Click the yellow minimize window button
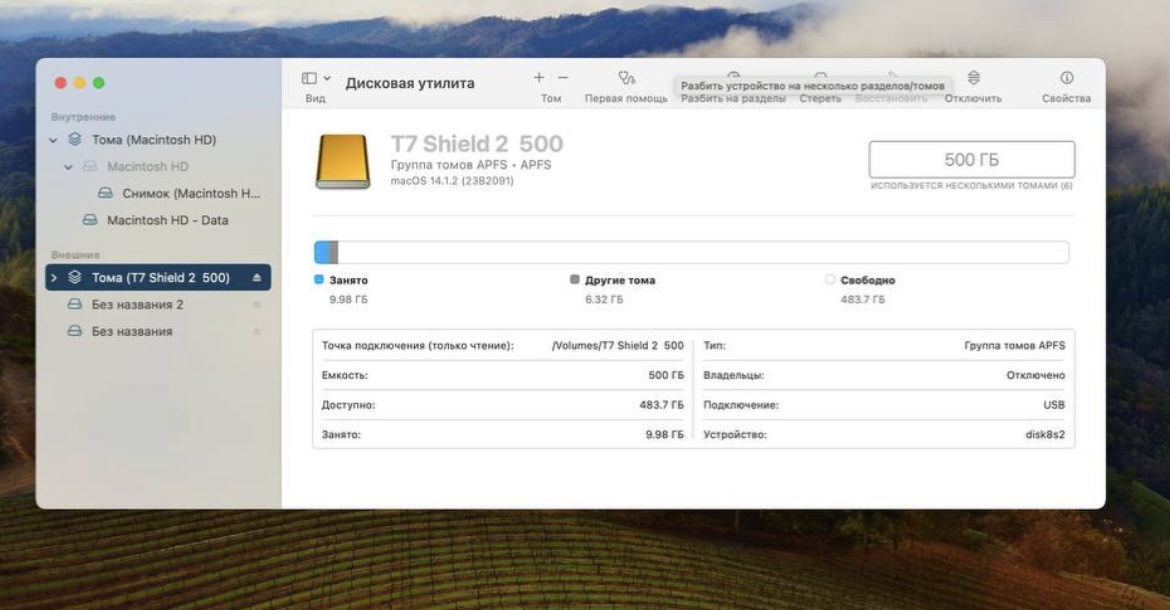Image resolution: width=1170 pixels, height=610 pixels. (80, 83)
